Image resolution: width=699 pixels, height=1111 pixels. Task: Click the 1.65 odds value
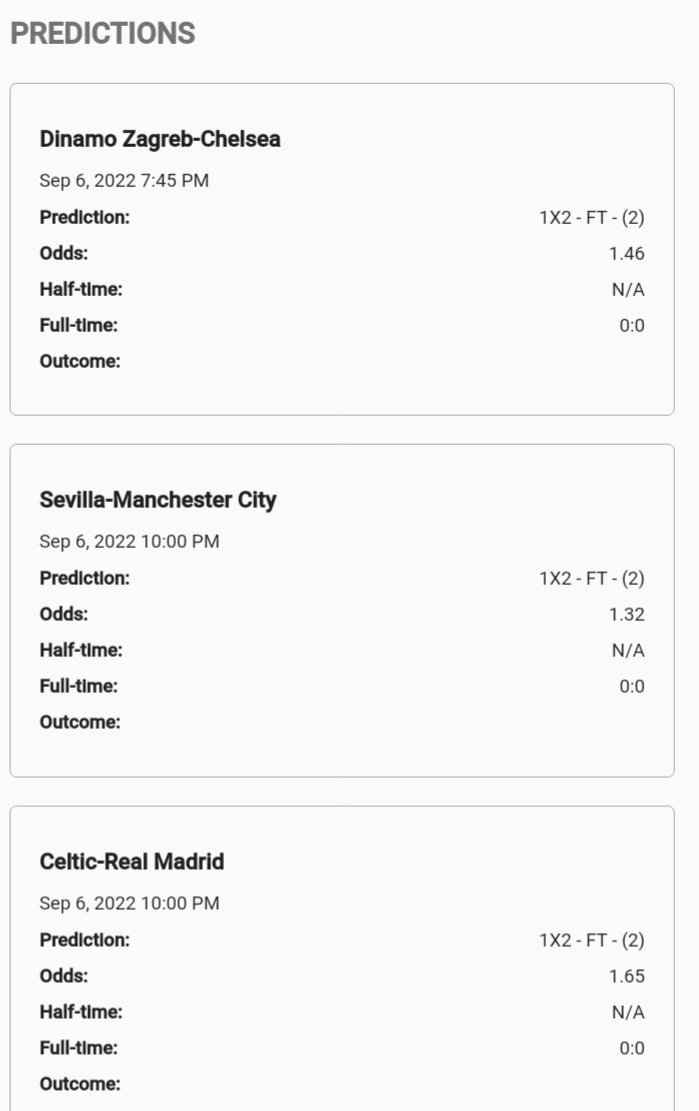(627, 976)
